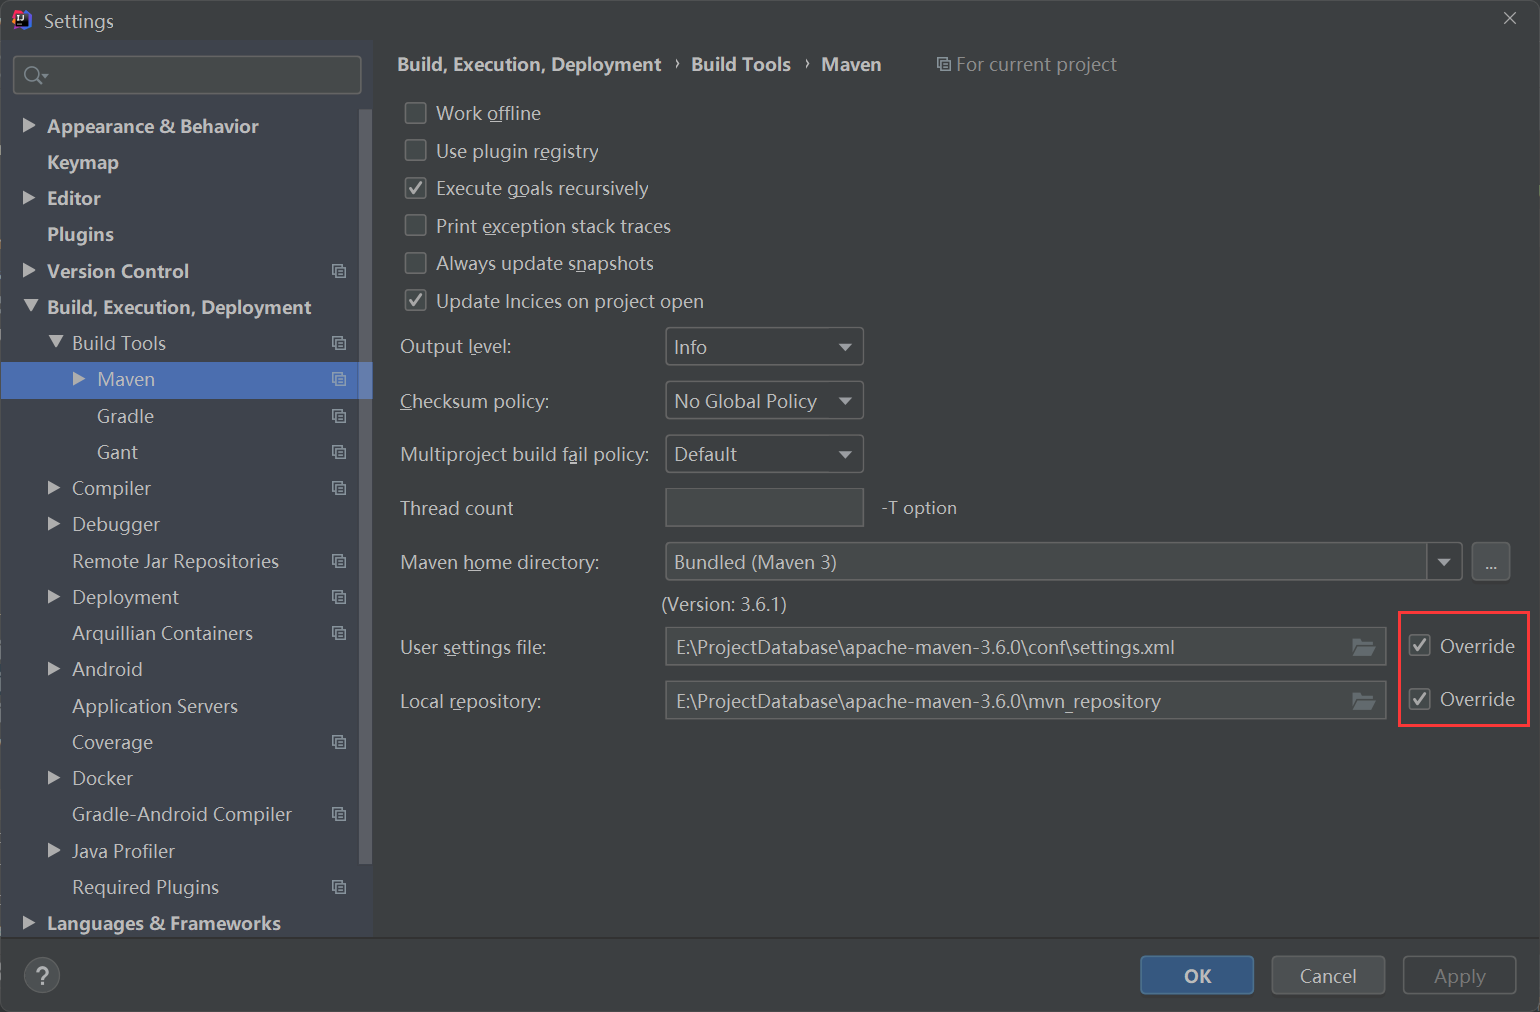
Task: Open Remote Jar Repositories page
Action: click(175, 561)
